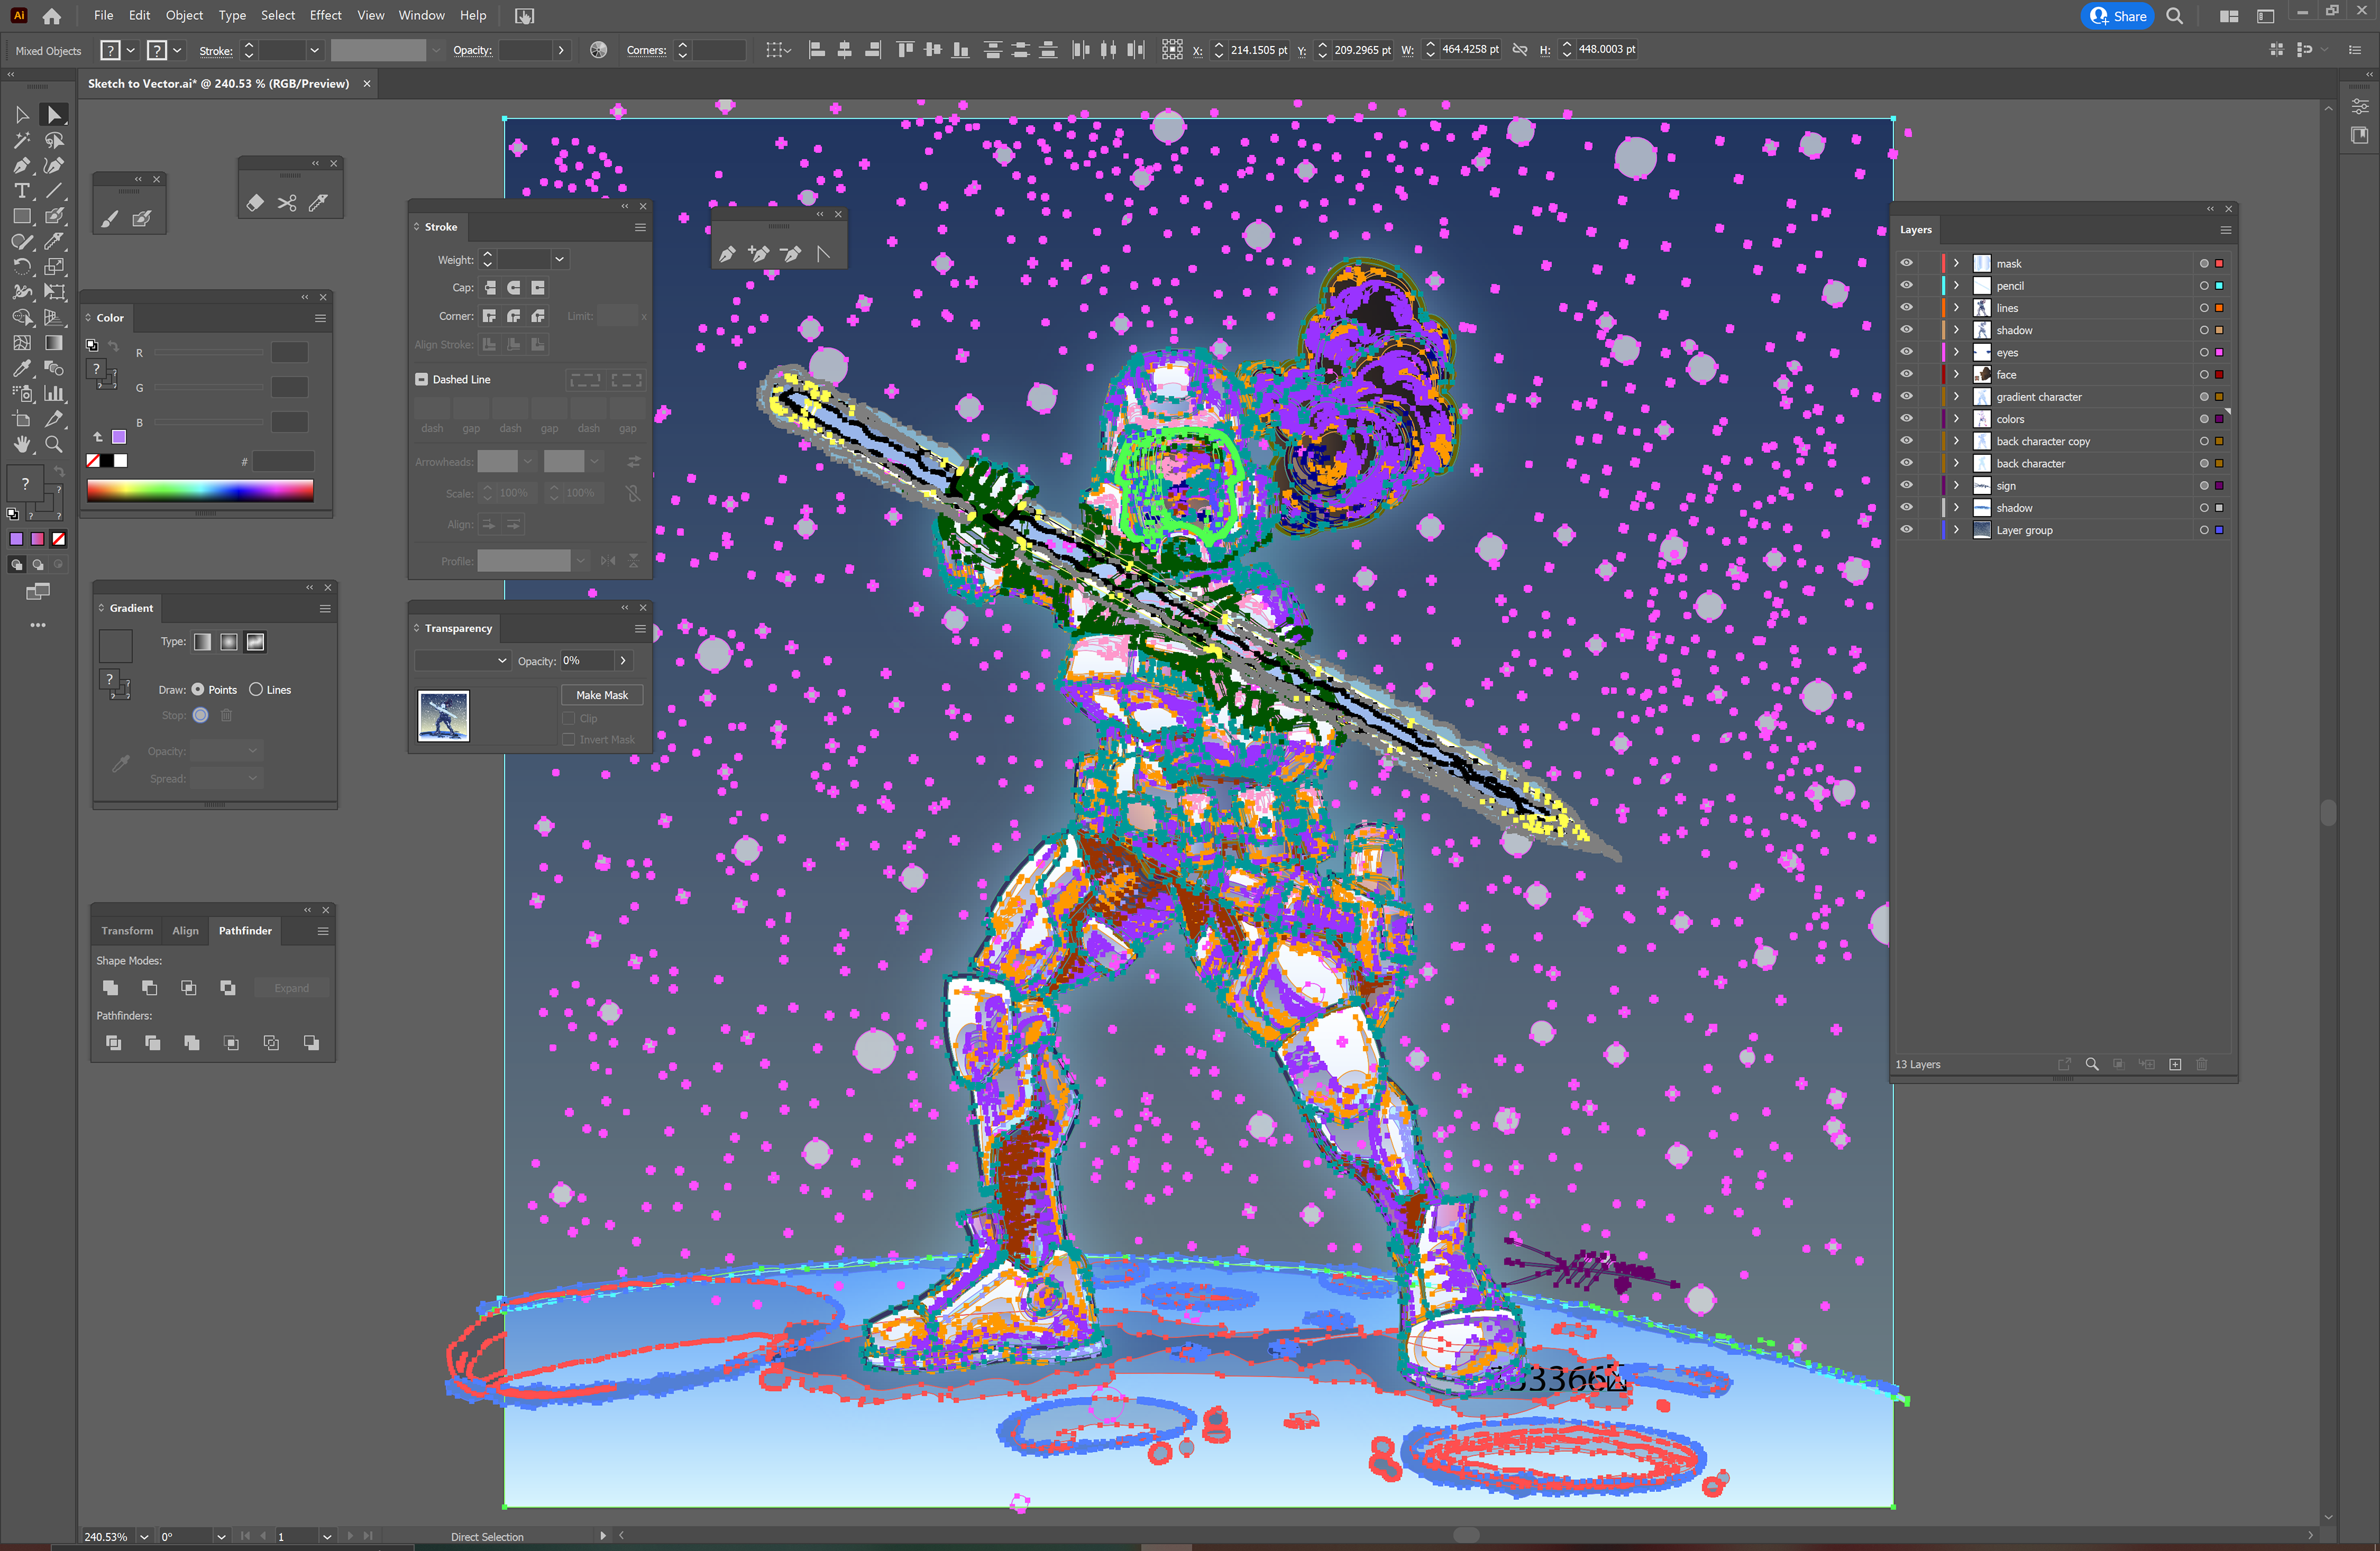Screen dimensions: 2380x1551
Task: Click the Paintbrush tool in floating panel
Action: (x=110, y=218)
